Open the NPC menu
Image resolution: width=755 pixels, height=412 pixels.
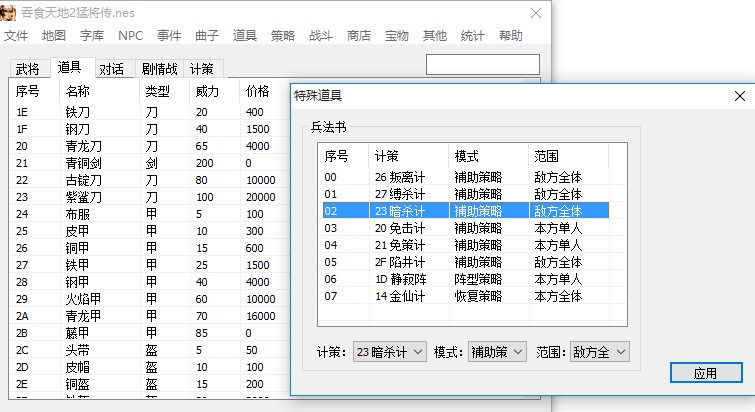130,36
